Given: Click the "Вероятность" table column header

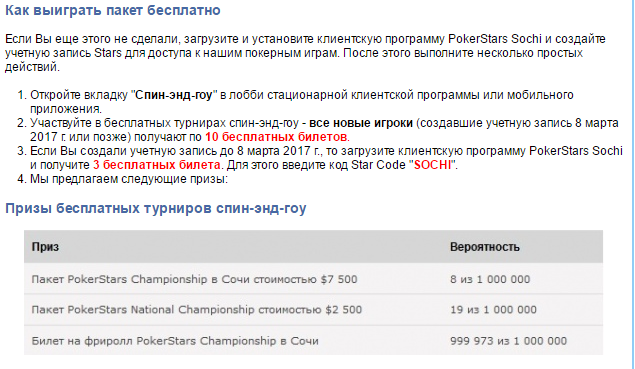Looking at the screenshot, I should click(484, 247).
